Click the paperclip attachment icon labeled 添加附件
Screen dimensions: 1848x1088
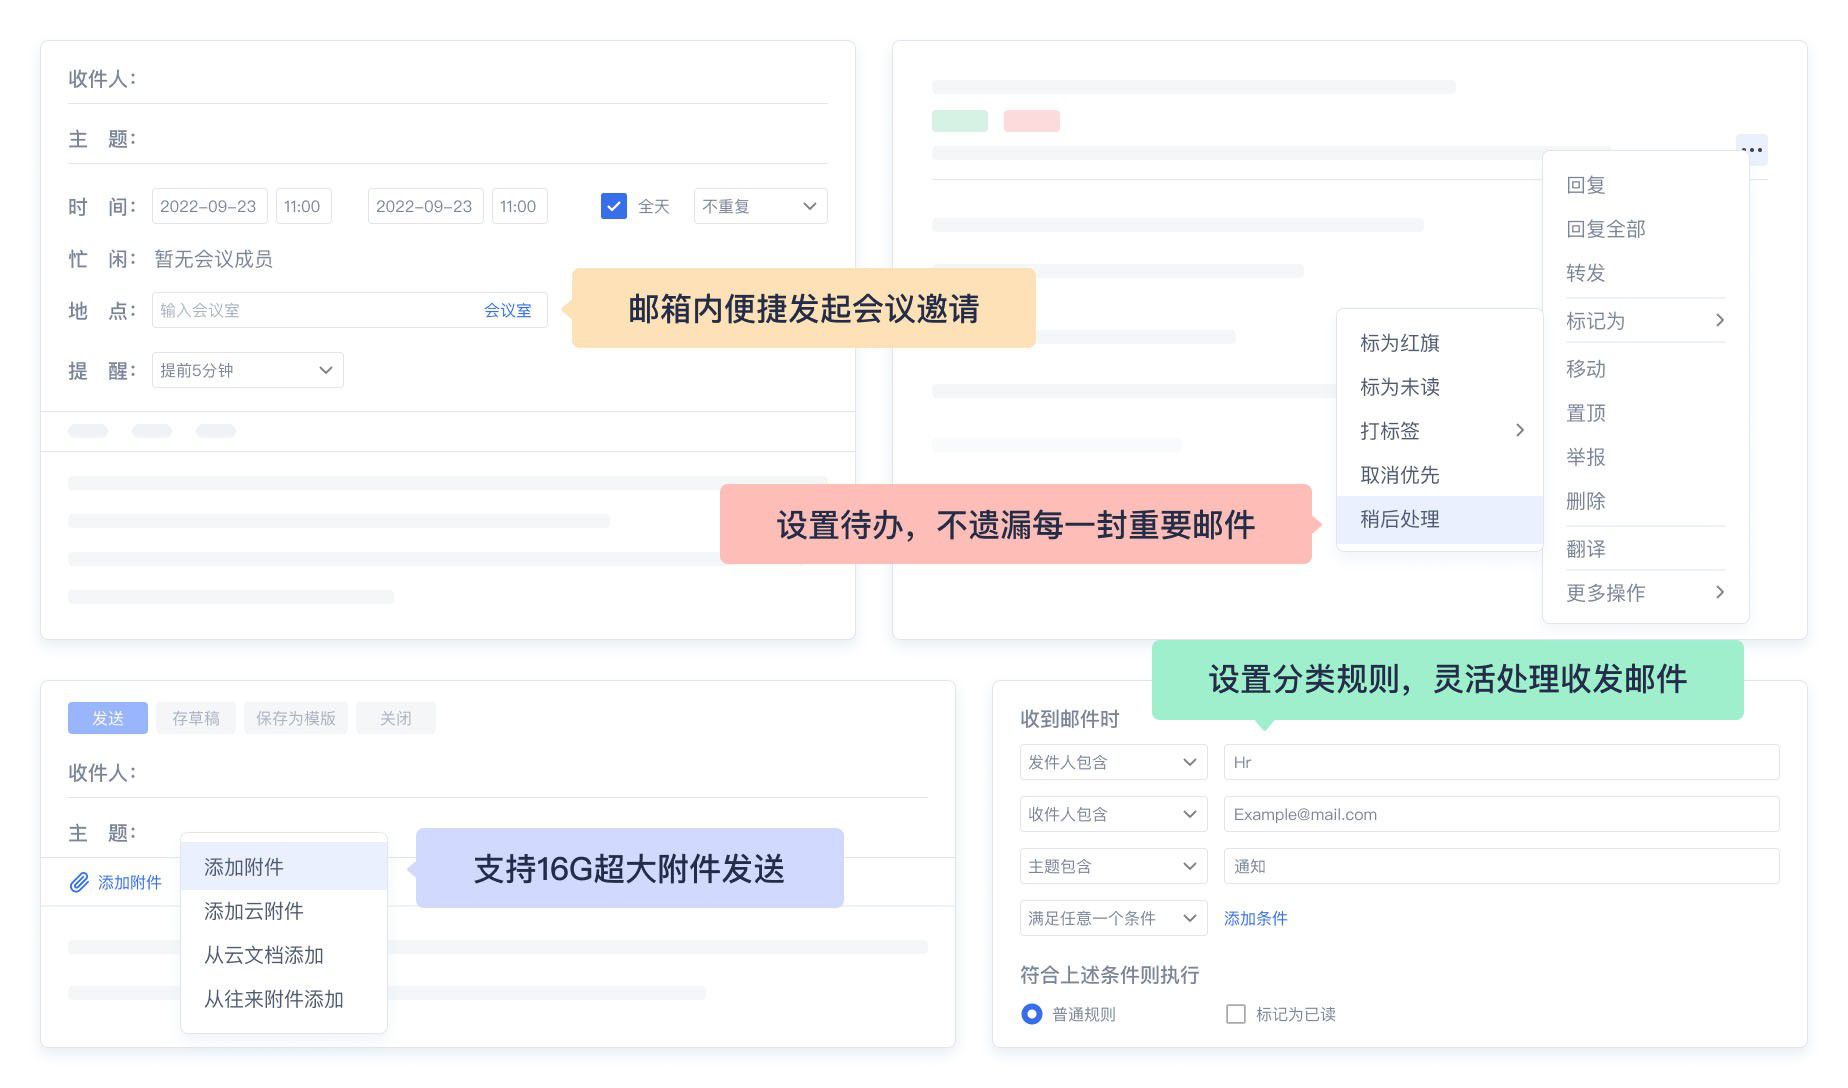point(79,883)
